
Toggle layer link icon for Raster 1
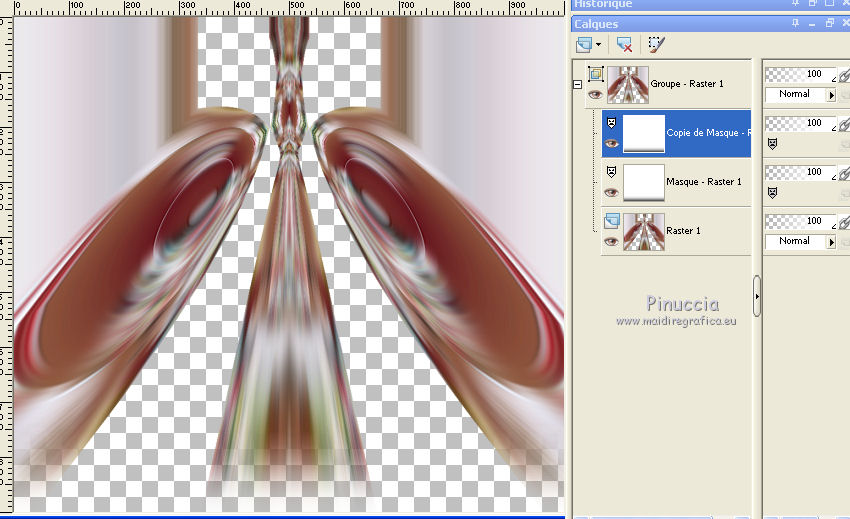[x=844, y=222]
